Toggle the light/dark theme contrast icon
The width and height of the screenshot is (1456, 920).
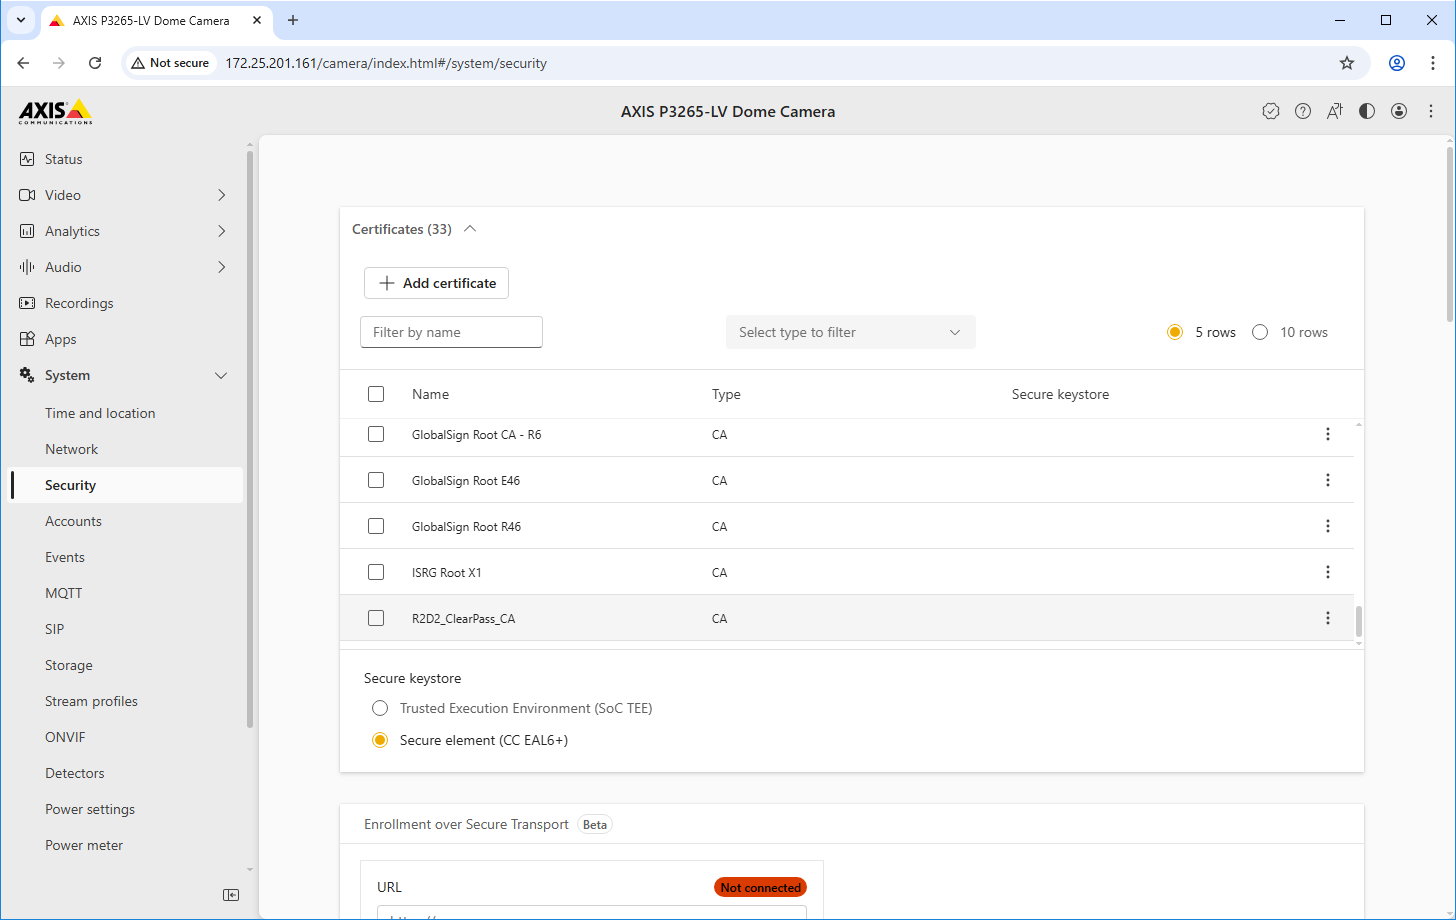[x=1366, y=111]
